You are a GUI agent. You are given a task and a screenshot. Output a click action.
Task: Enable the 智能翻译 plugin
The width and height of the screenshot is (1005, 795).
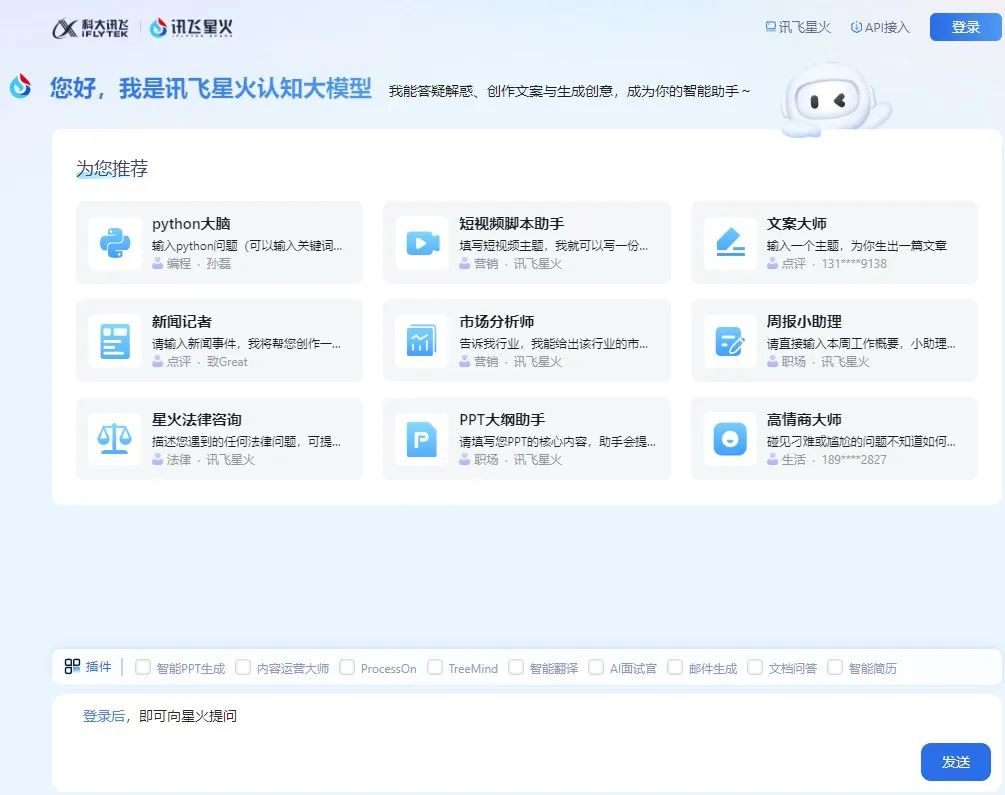[x=516, y=667]
